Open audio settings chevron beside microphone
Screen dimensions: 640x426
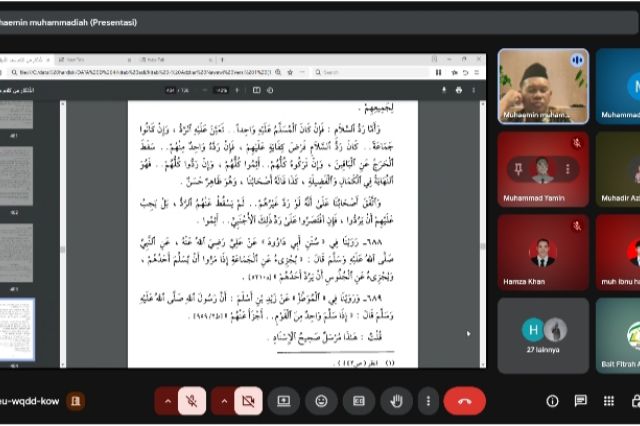(x=167, y=401)
